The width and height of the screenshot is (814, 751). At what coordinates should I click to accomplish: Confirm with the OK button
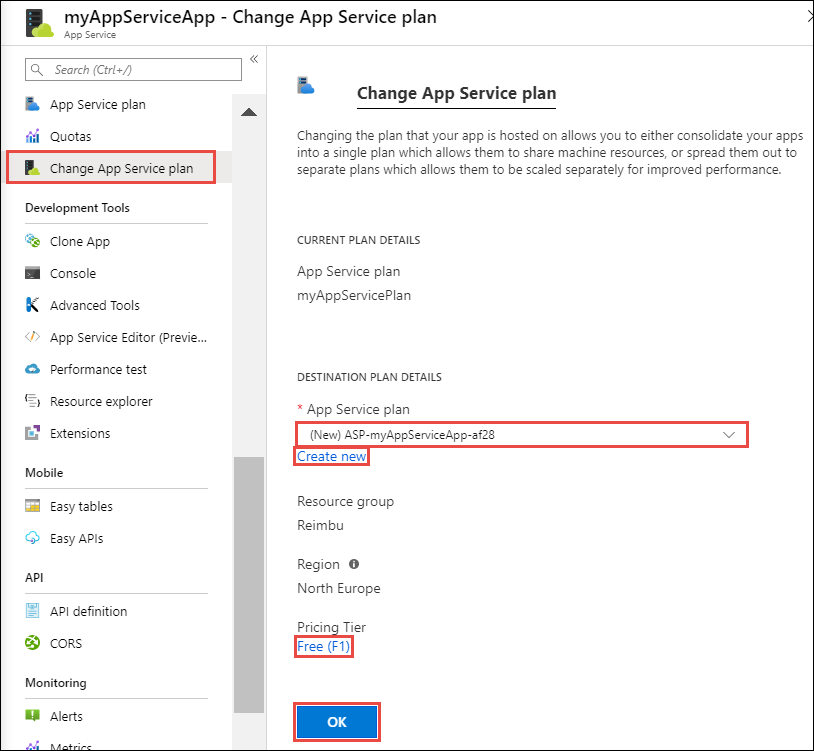coord(337,721)
